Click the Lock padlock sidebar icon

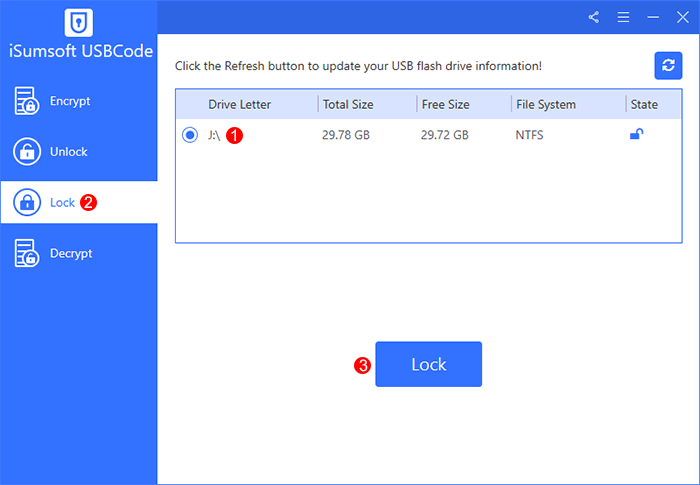pyautogui.click(x=27, y=202)
